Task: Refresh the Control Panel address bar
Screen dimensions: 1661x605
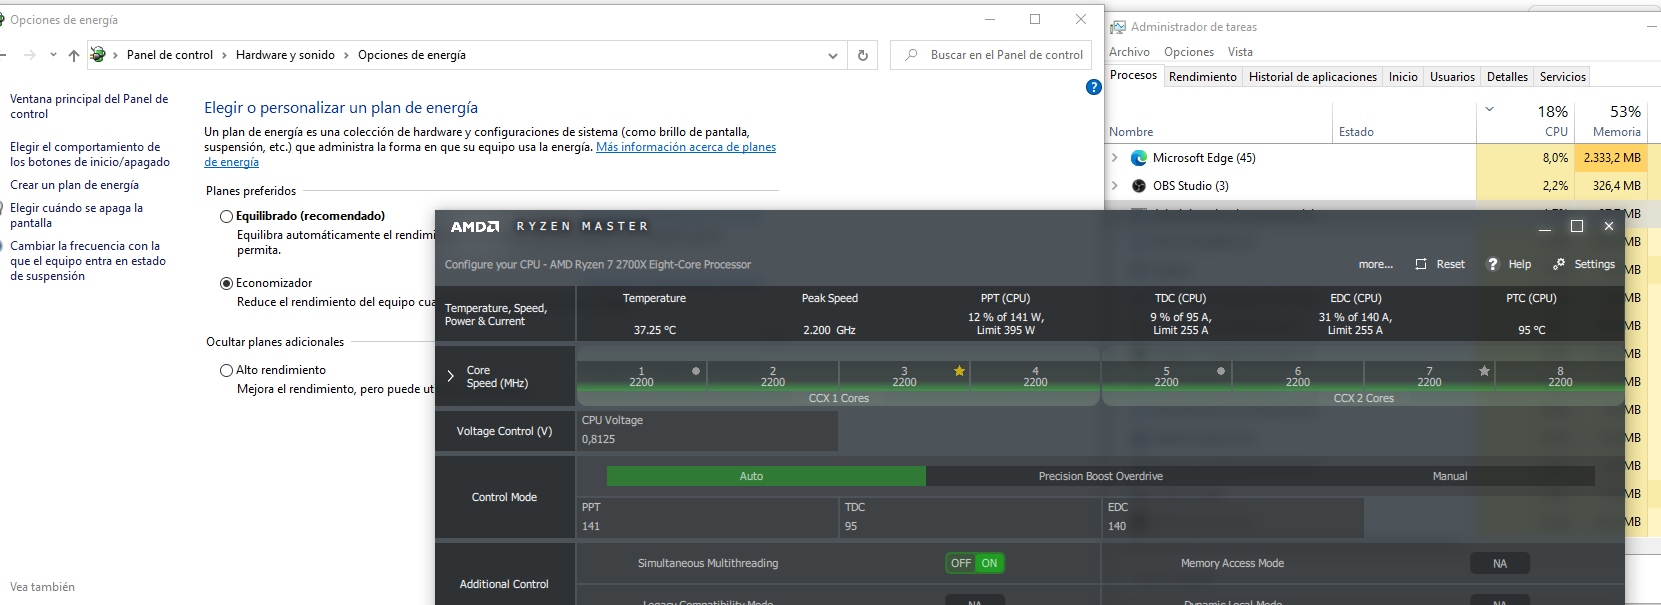Action: (863, 55)
